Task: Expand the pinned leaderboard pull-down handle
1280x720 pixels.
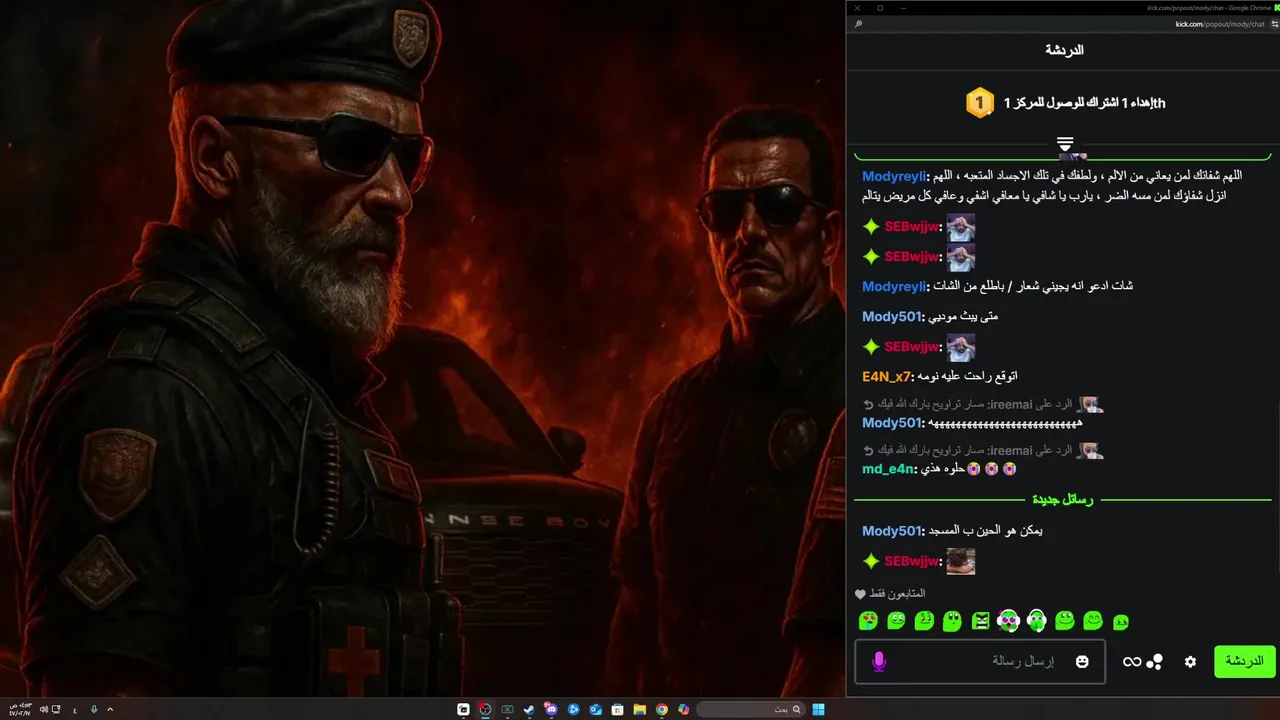Action: [x=1065, y=145]
